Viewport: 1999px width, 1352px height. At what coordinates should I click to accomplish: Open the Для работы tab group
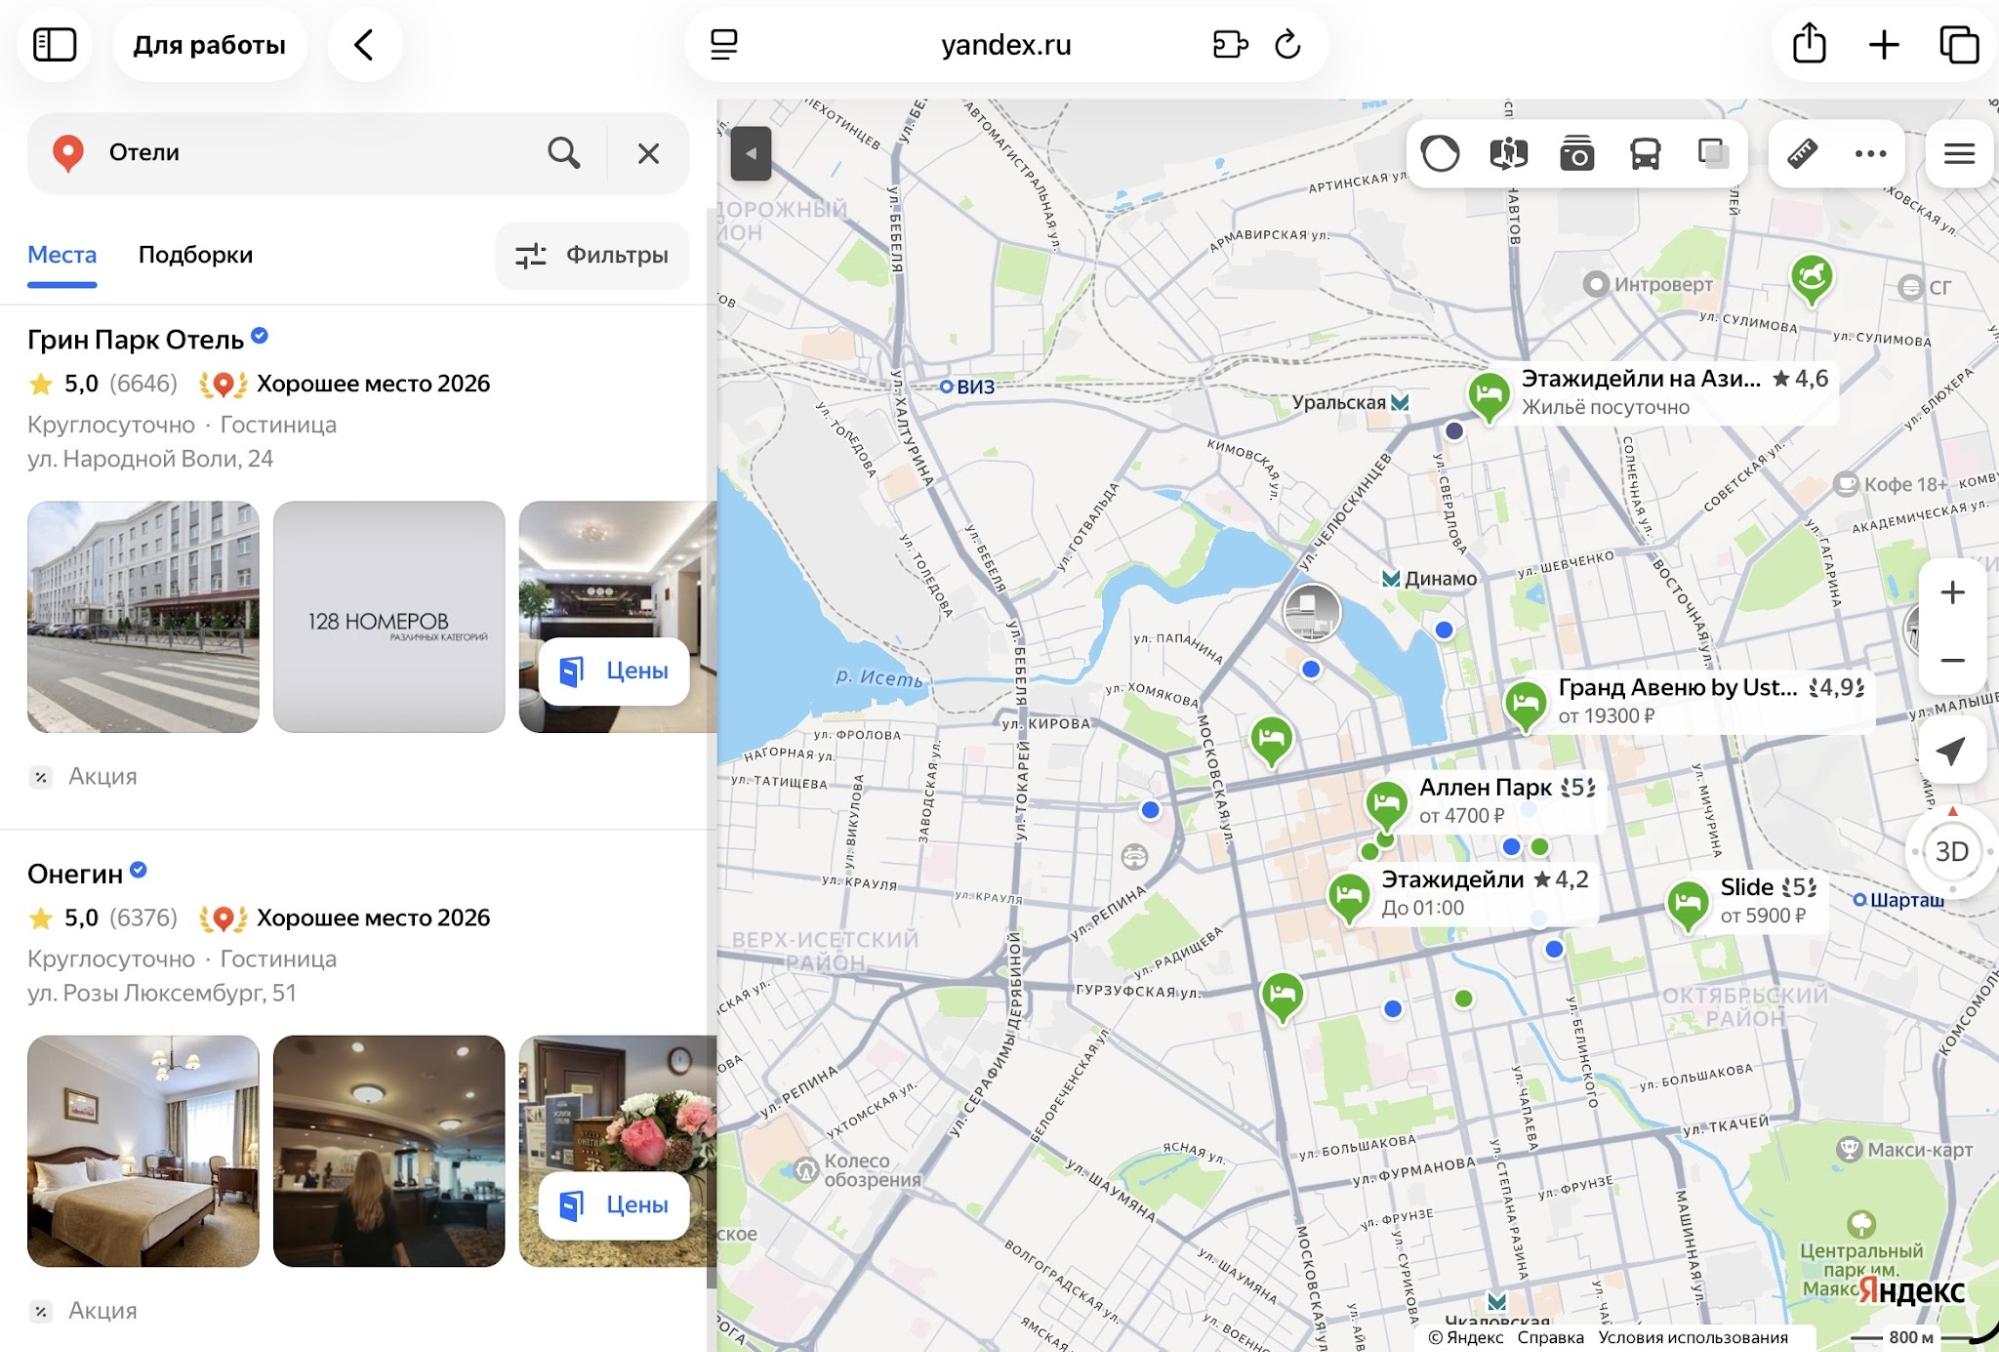pyautogui.click(x=210, y=45)
